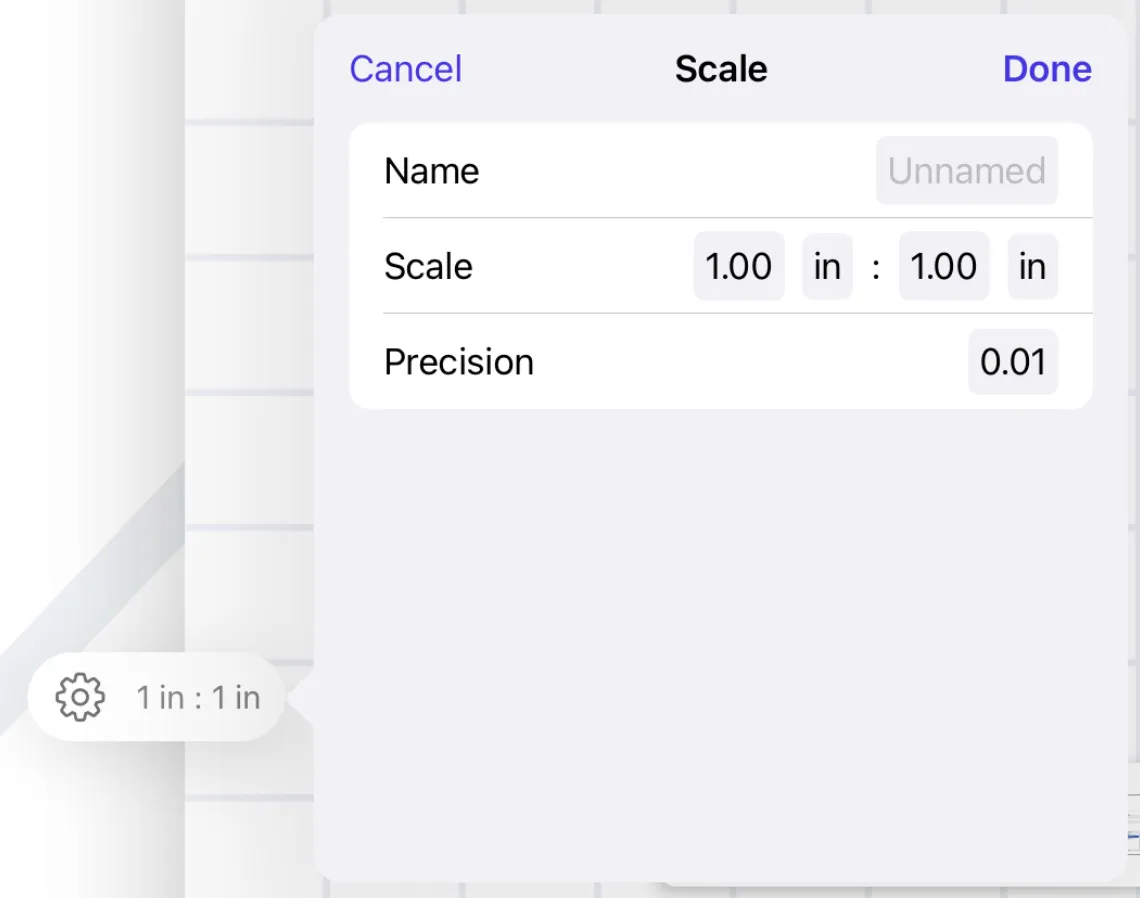Click the colon between scale values
1140x898 pixels.
tap(876, 268)
